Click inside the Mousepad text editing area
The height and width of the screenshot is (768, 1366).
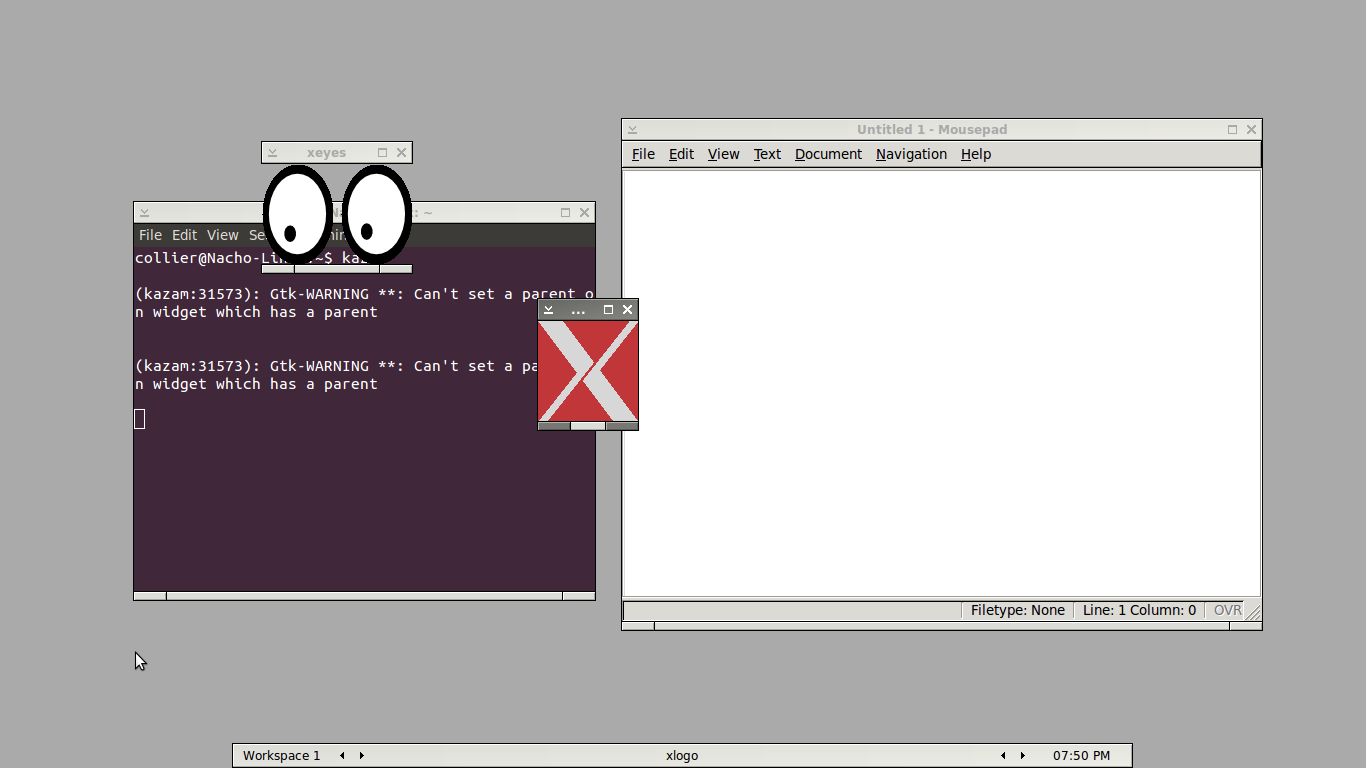pyautogui.click(x=940, y=380)
